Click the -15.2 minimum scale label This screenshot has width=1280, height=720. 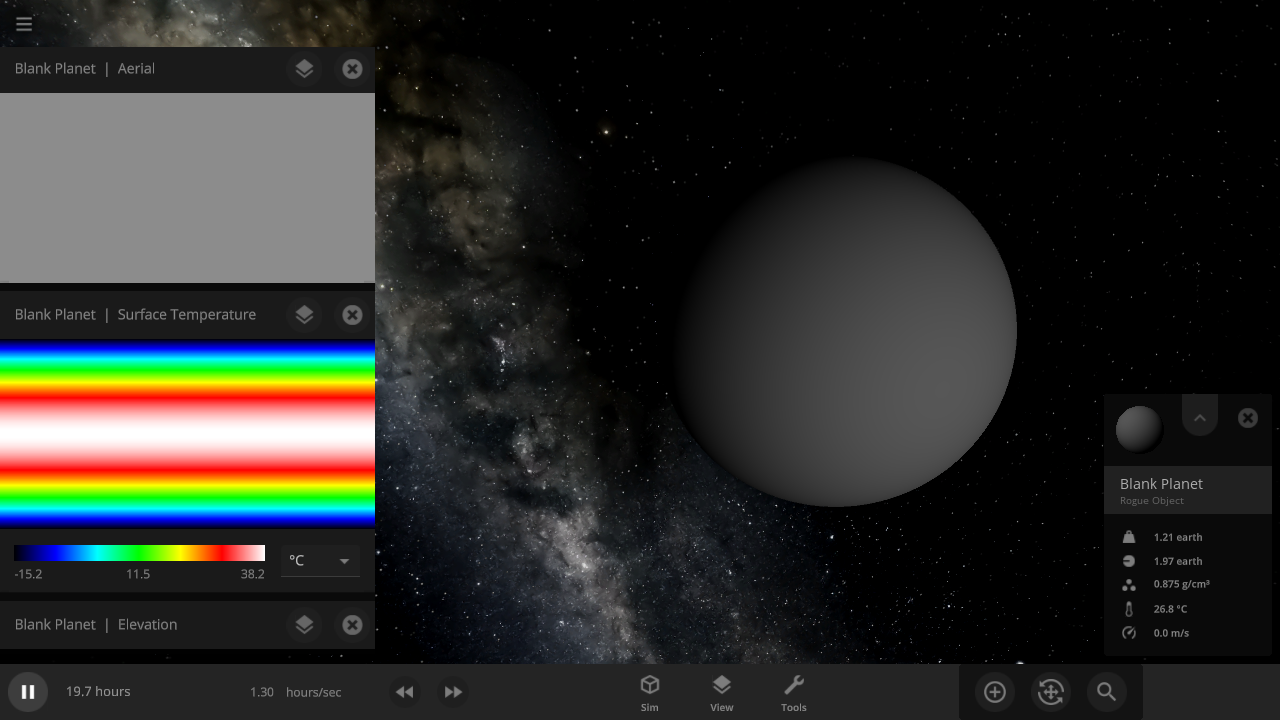[28, 574]
